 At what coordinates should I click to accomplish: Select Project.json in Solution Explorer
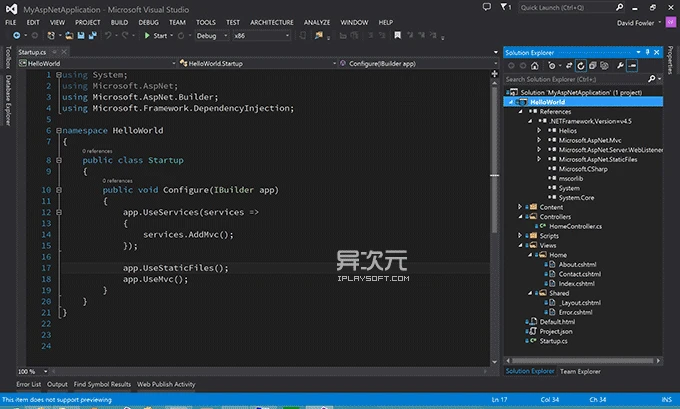coord(556,331)
